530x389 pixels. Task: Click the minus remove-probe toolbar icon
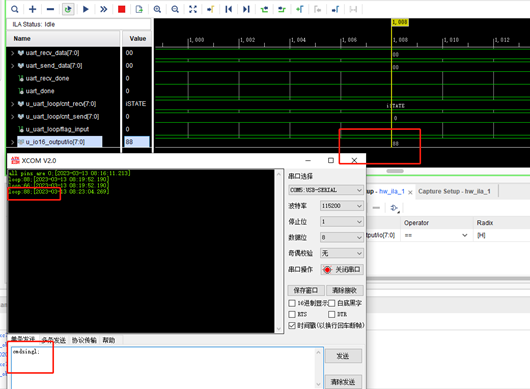(x=50, y=9)
